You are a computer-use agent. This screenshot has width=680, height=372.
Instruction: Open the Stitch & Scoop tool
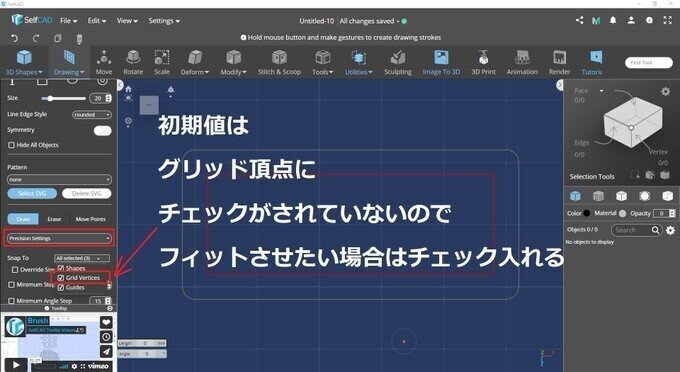click(279, 62)
